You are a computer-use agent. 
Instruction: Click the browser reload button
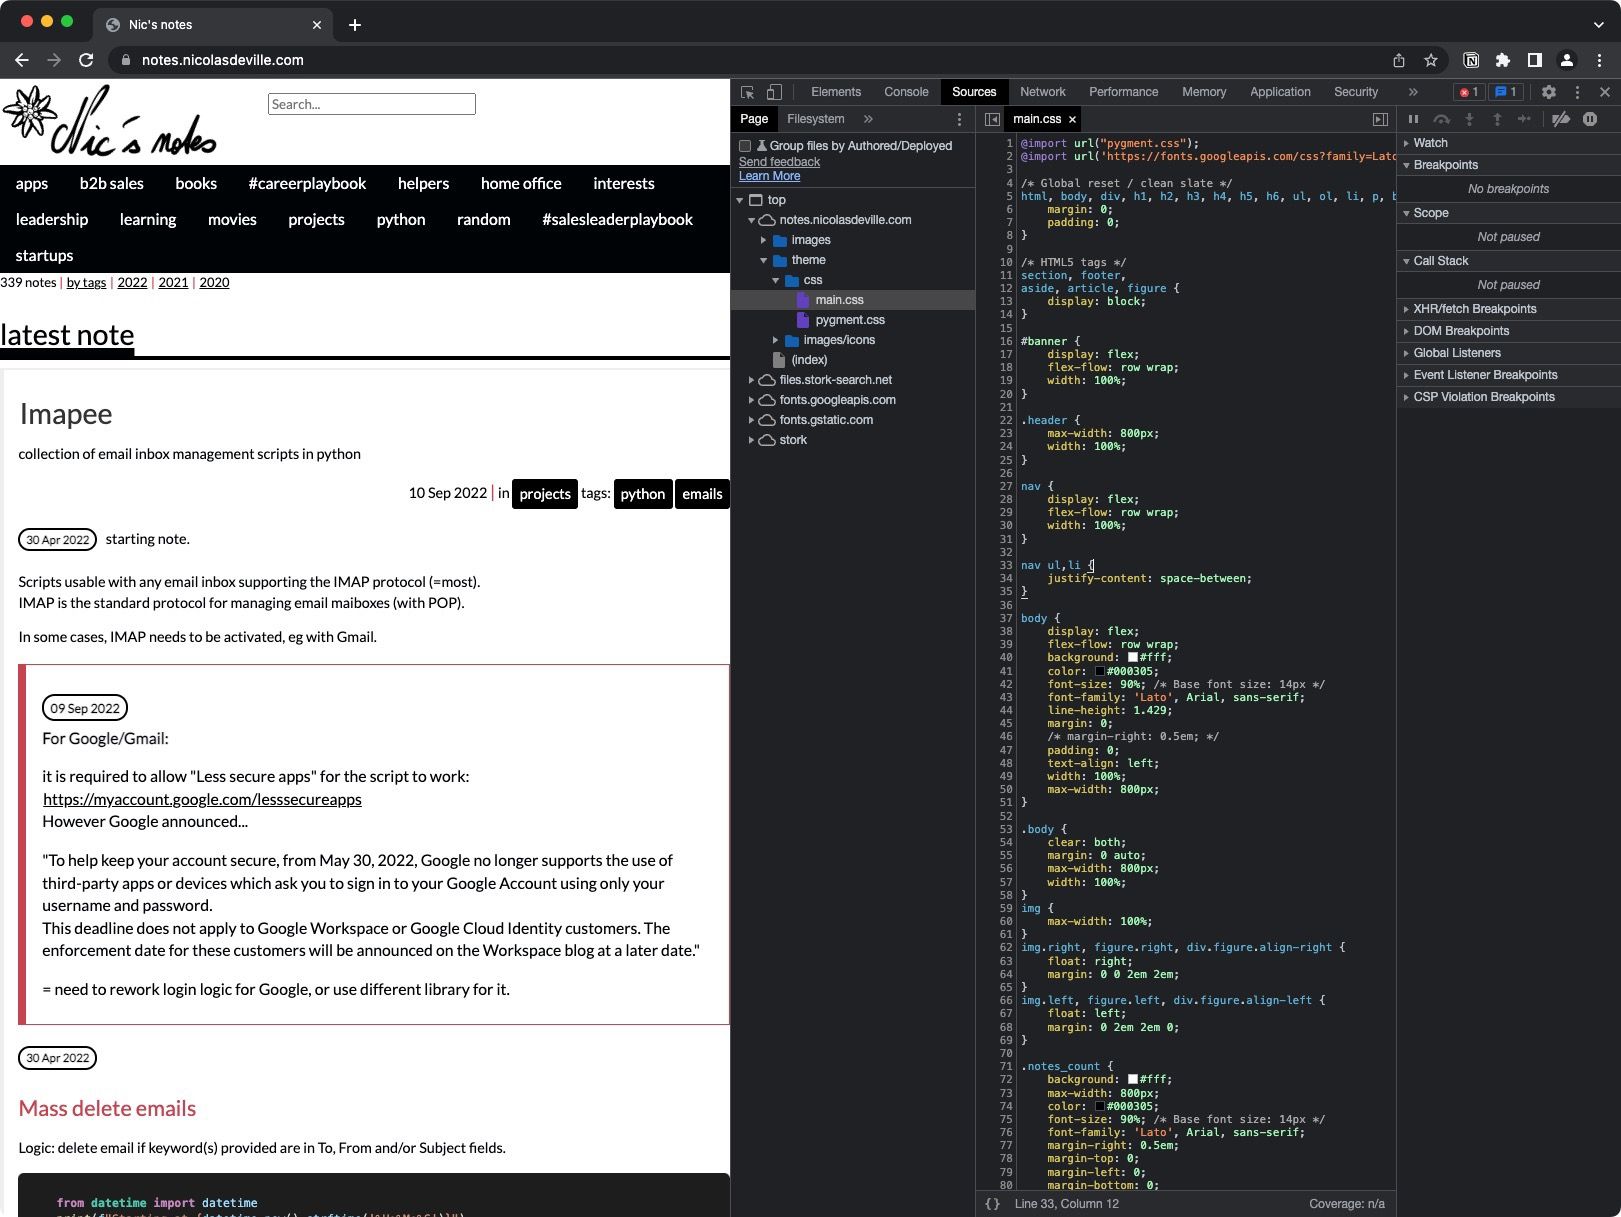[86, 60]
